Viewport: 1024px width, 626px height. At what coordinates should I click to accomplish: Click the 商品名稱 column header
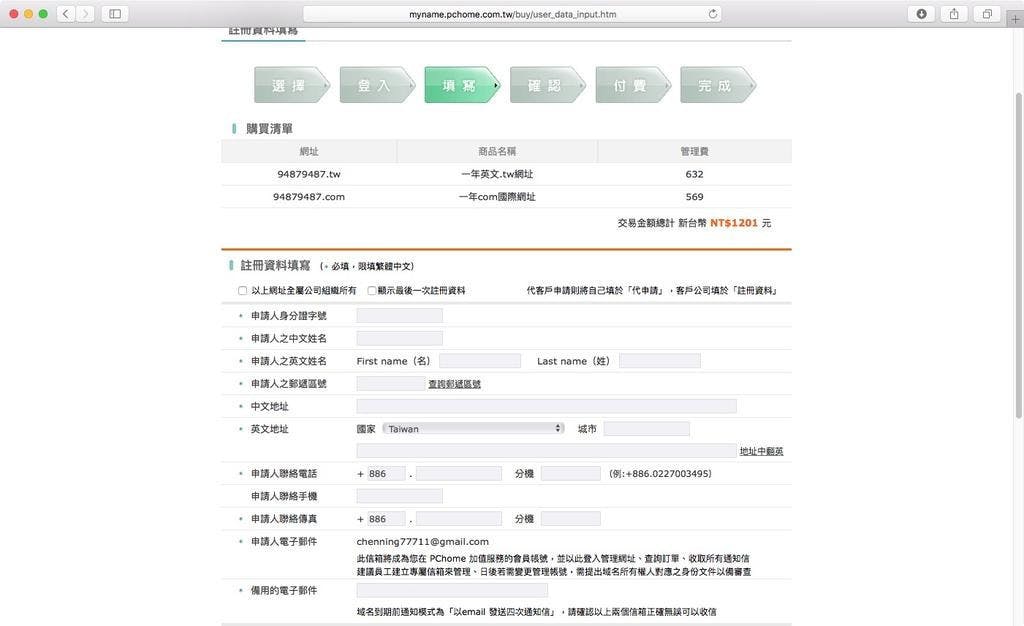497,151
